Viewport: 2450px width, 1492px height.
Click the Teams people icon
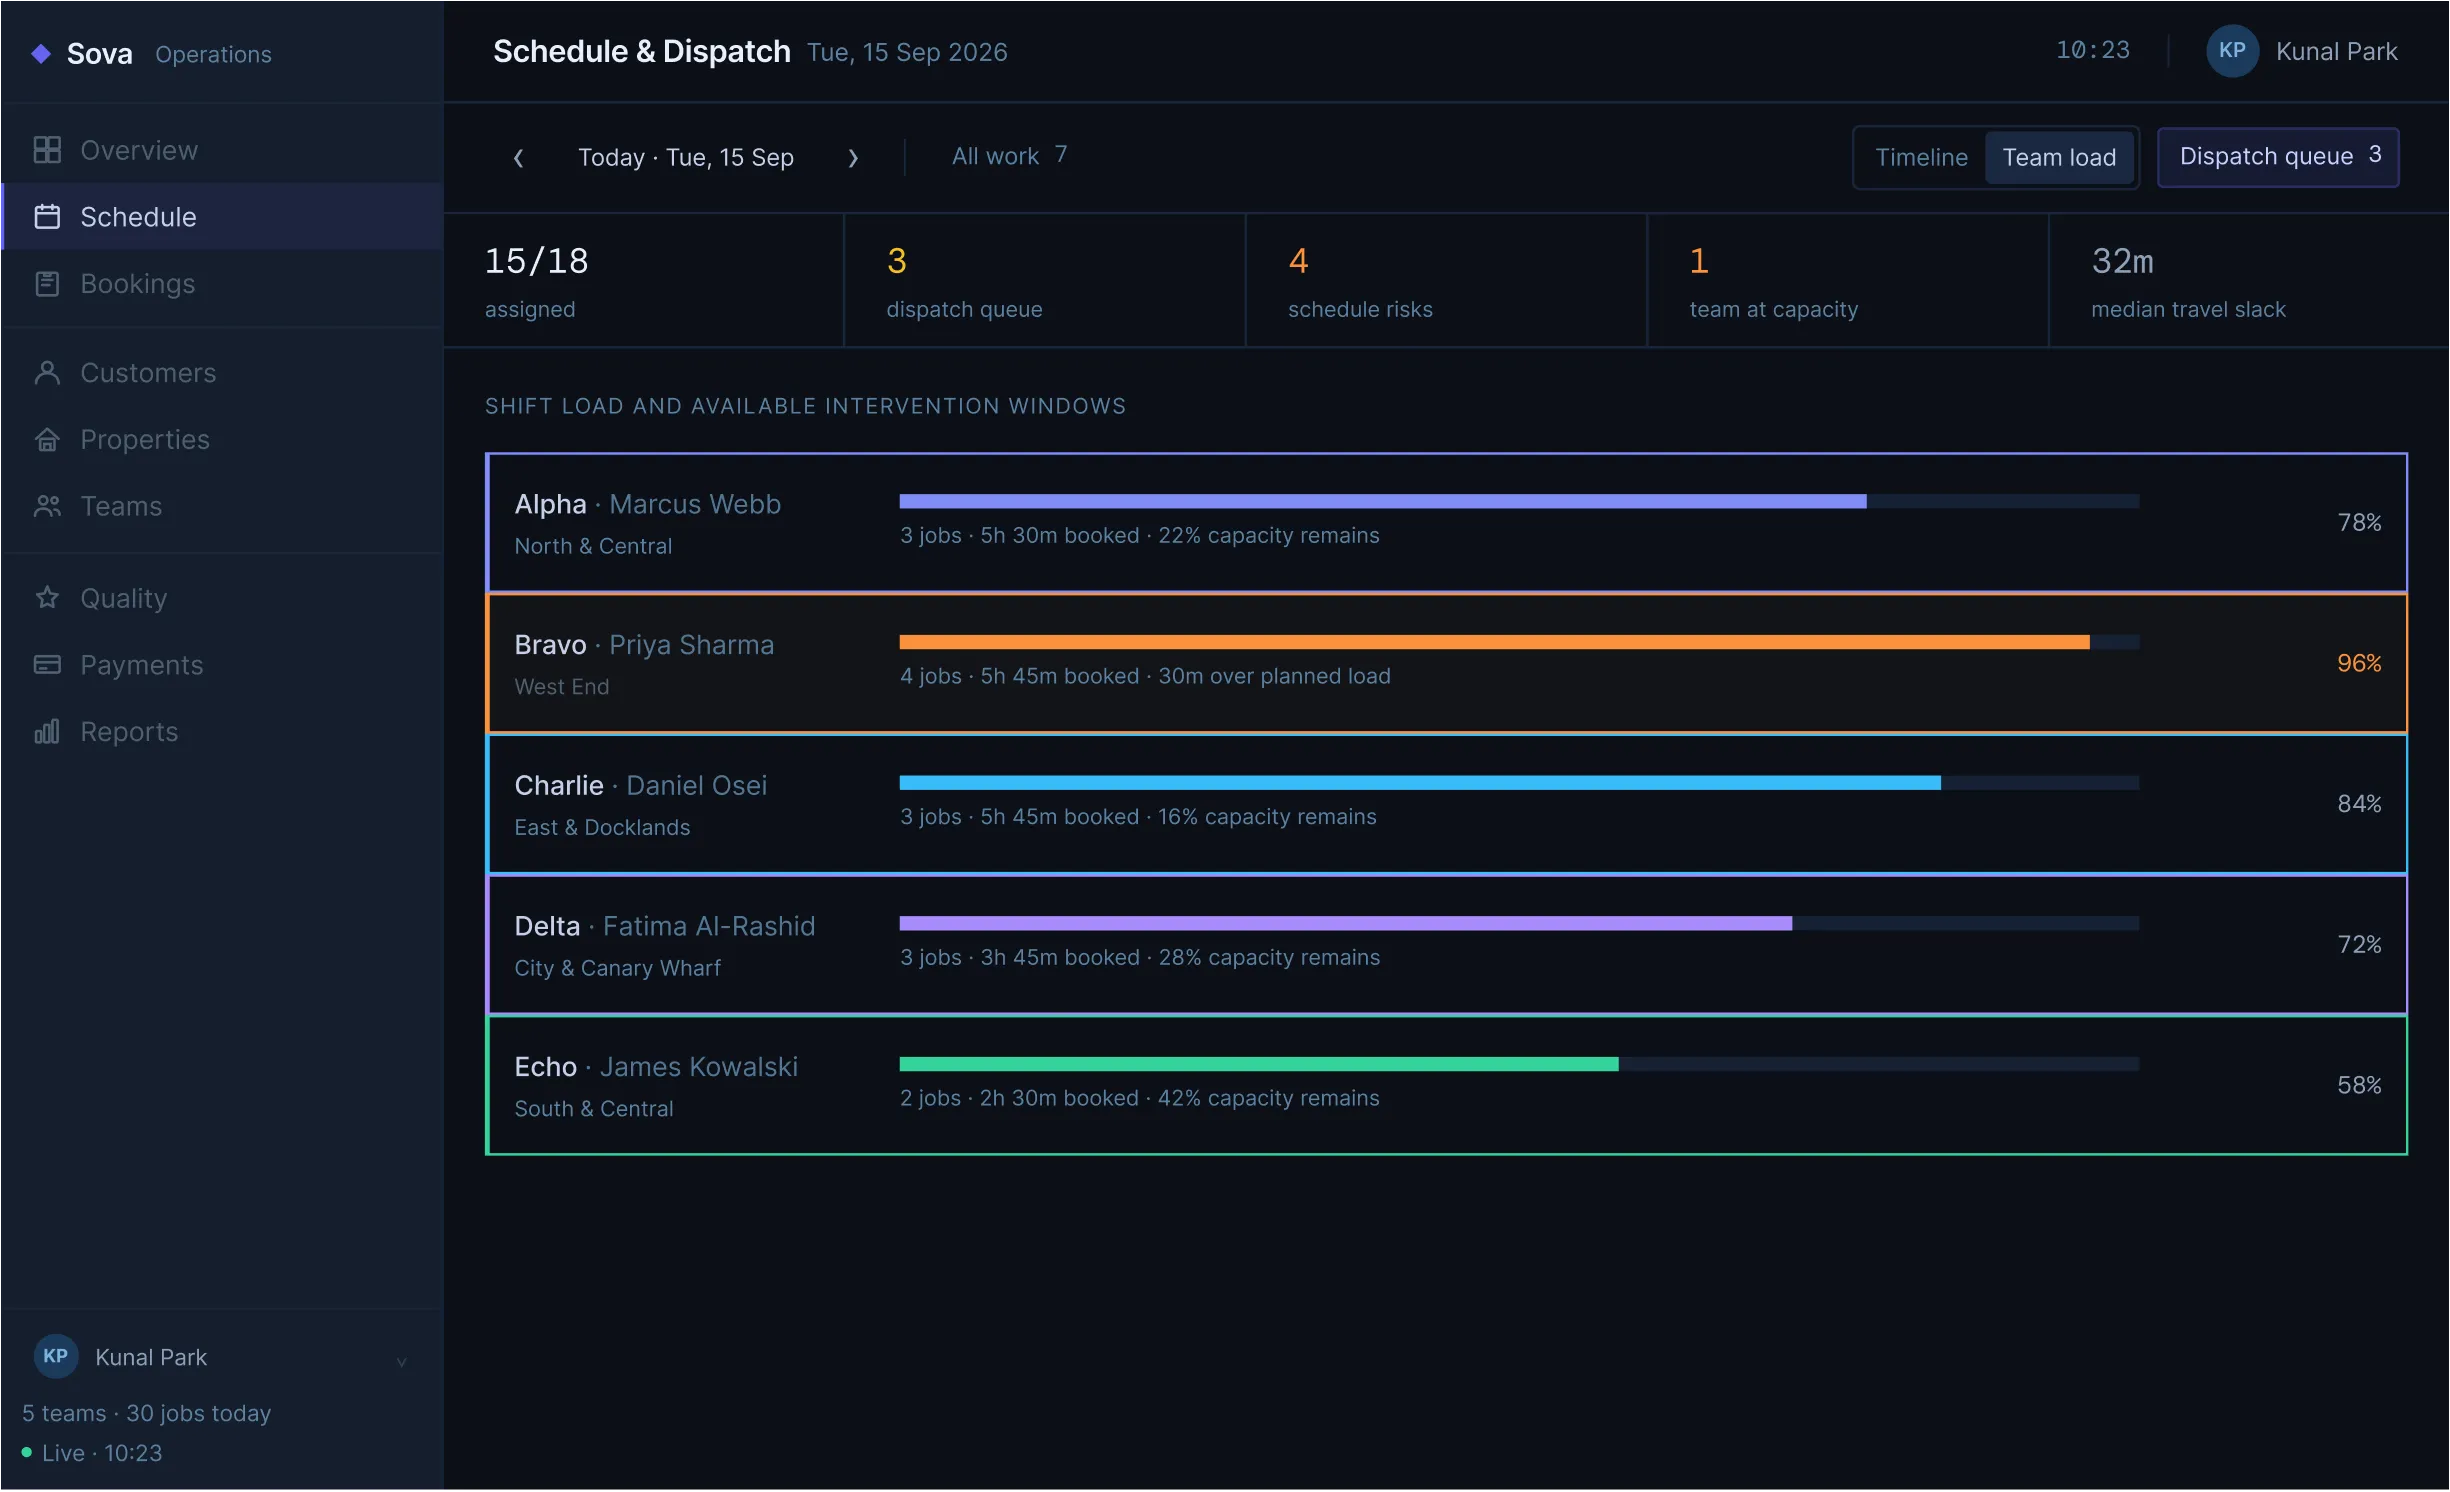[47, 507]
